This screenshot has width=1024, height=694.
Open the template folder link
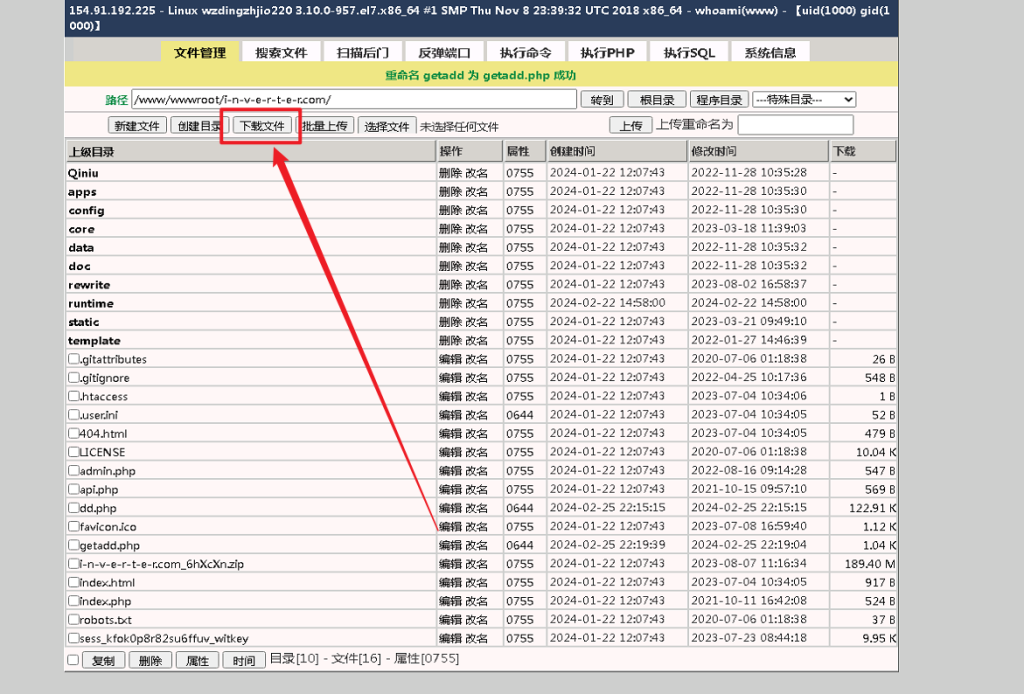point(94,341)
